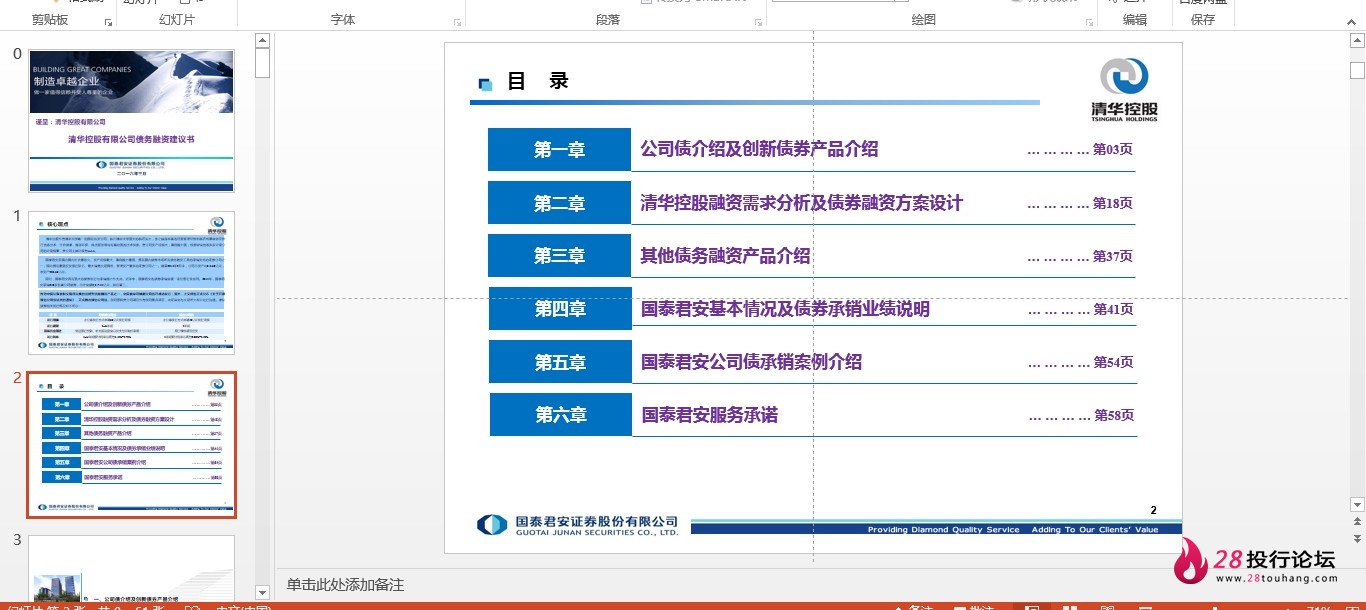Click the footer slogan Providing Diamond Quality Service
The height and width of the screenshot is (610, 1366).
(x=943, y=530)
